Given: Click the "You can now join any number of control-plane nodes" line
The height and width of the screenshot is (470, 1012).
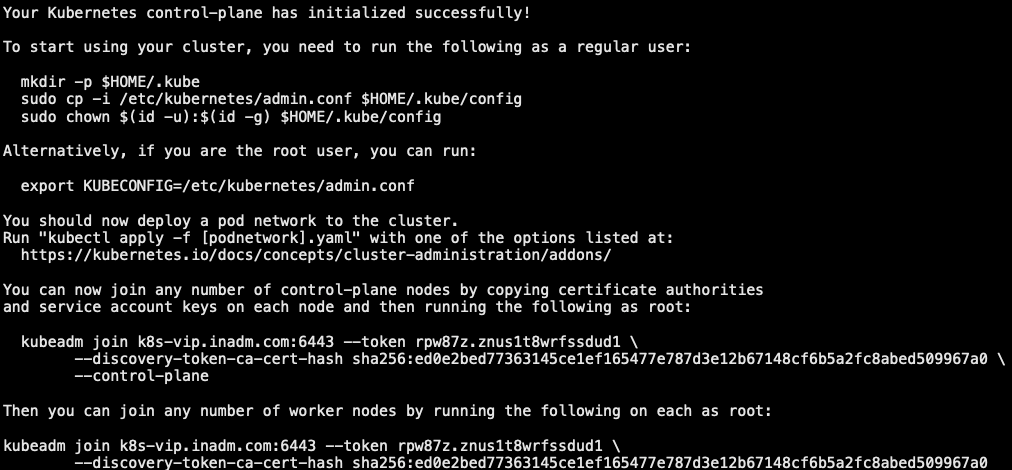Looking at the screenshot, I should coord(383,290).
